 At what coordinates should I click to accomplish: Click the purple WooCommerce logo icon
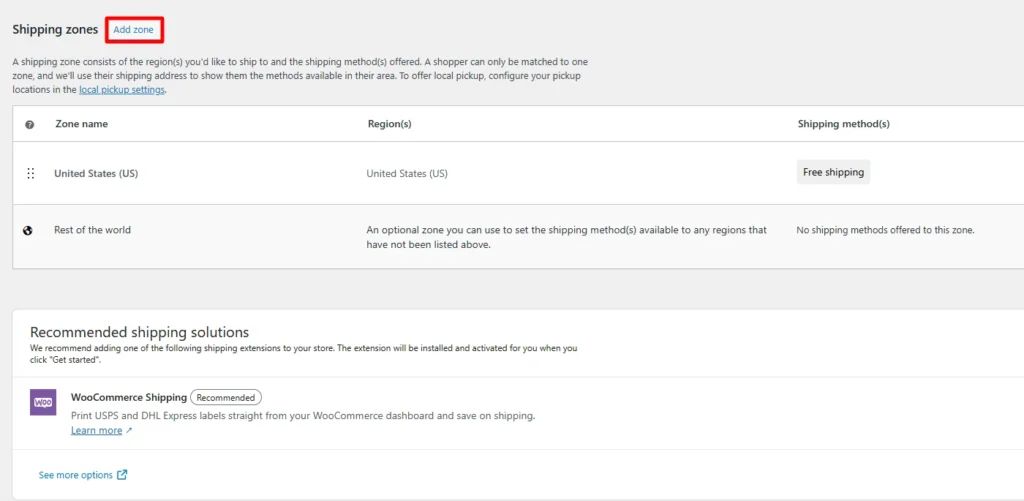(x=43, y=402)
